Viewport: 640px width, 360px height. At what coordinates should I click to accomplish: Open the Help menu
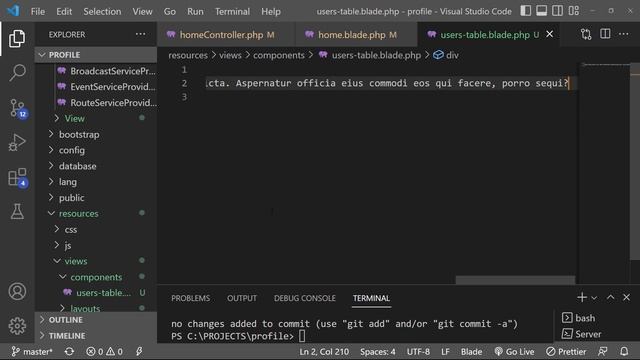pyautogui.click(x=271, y=11)
